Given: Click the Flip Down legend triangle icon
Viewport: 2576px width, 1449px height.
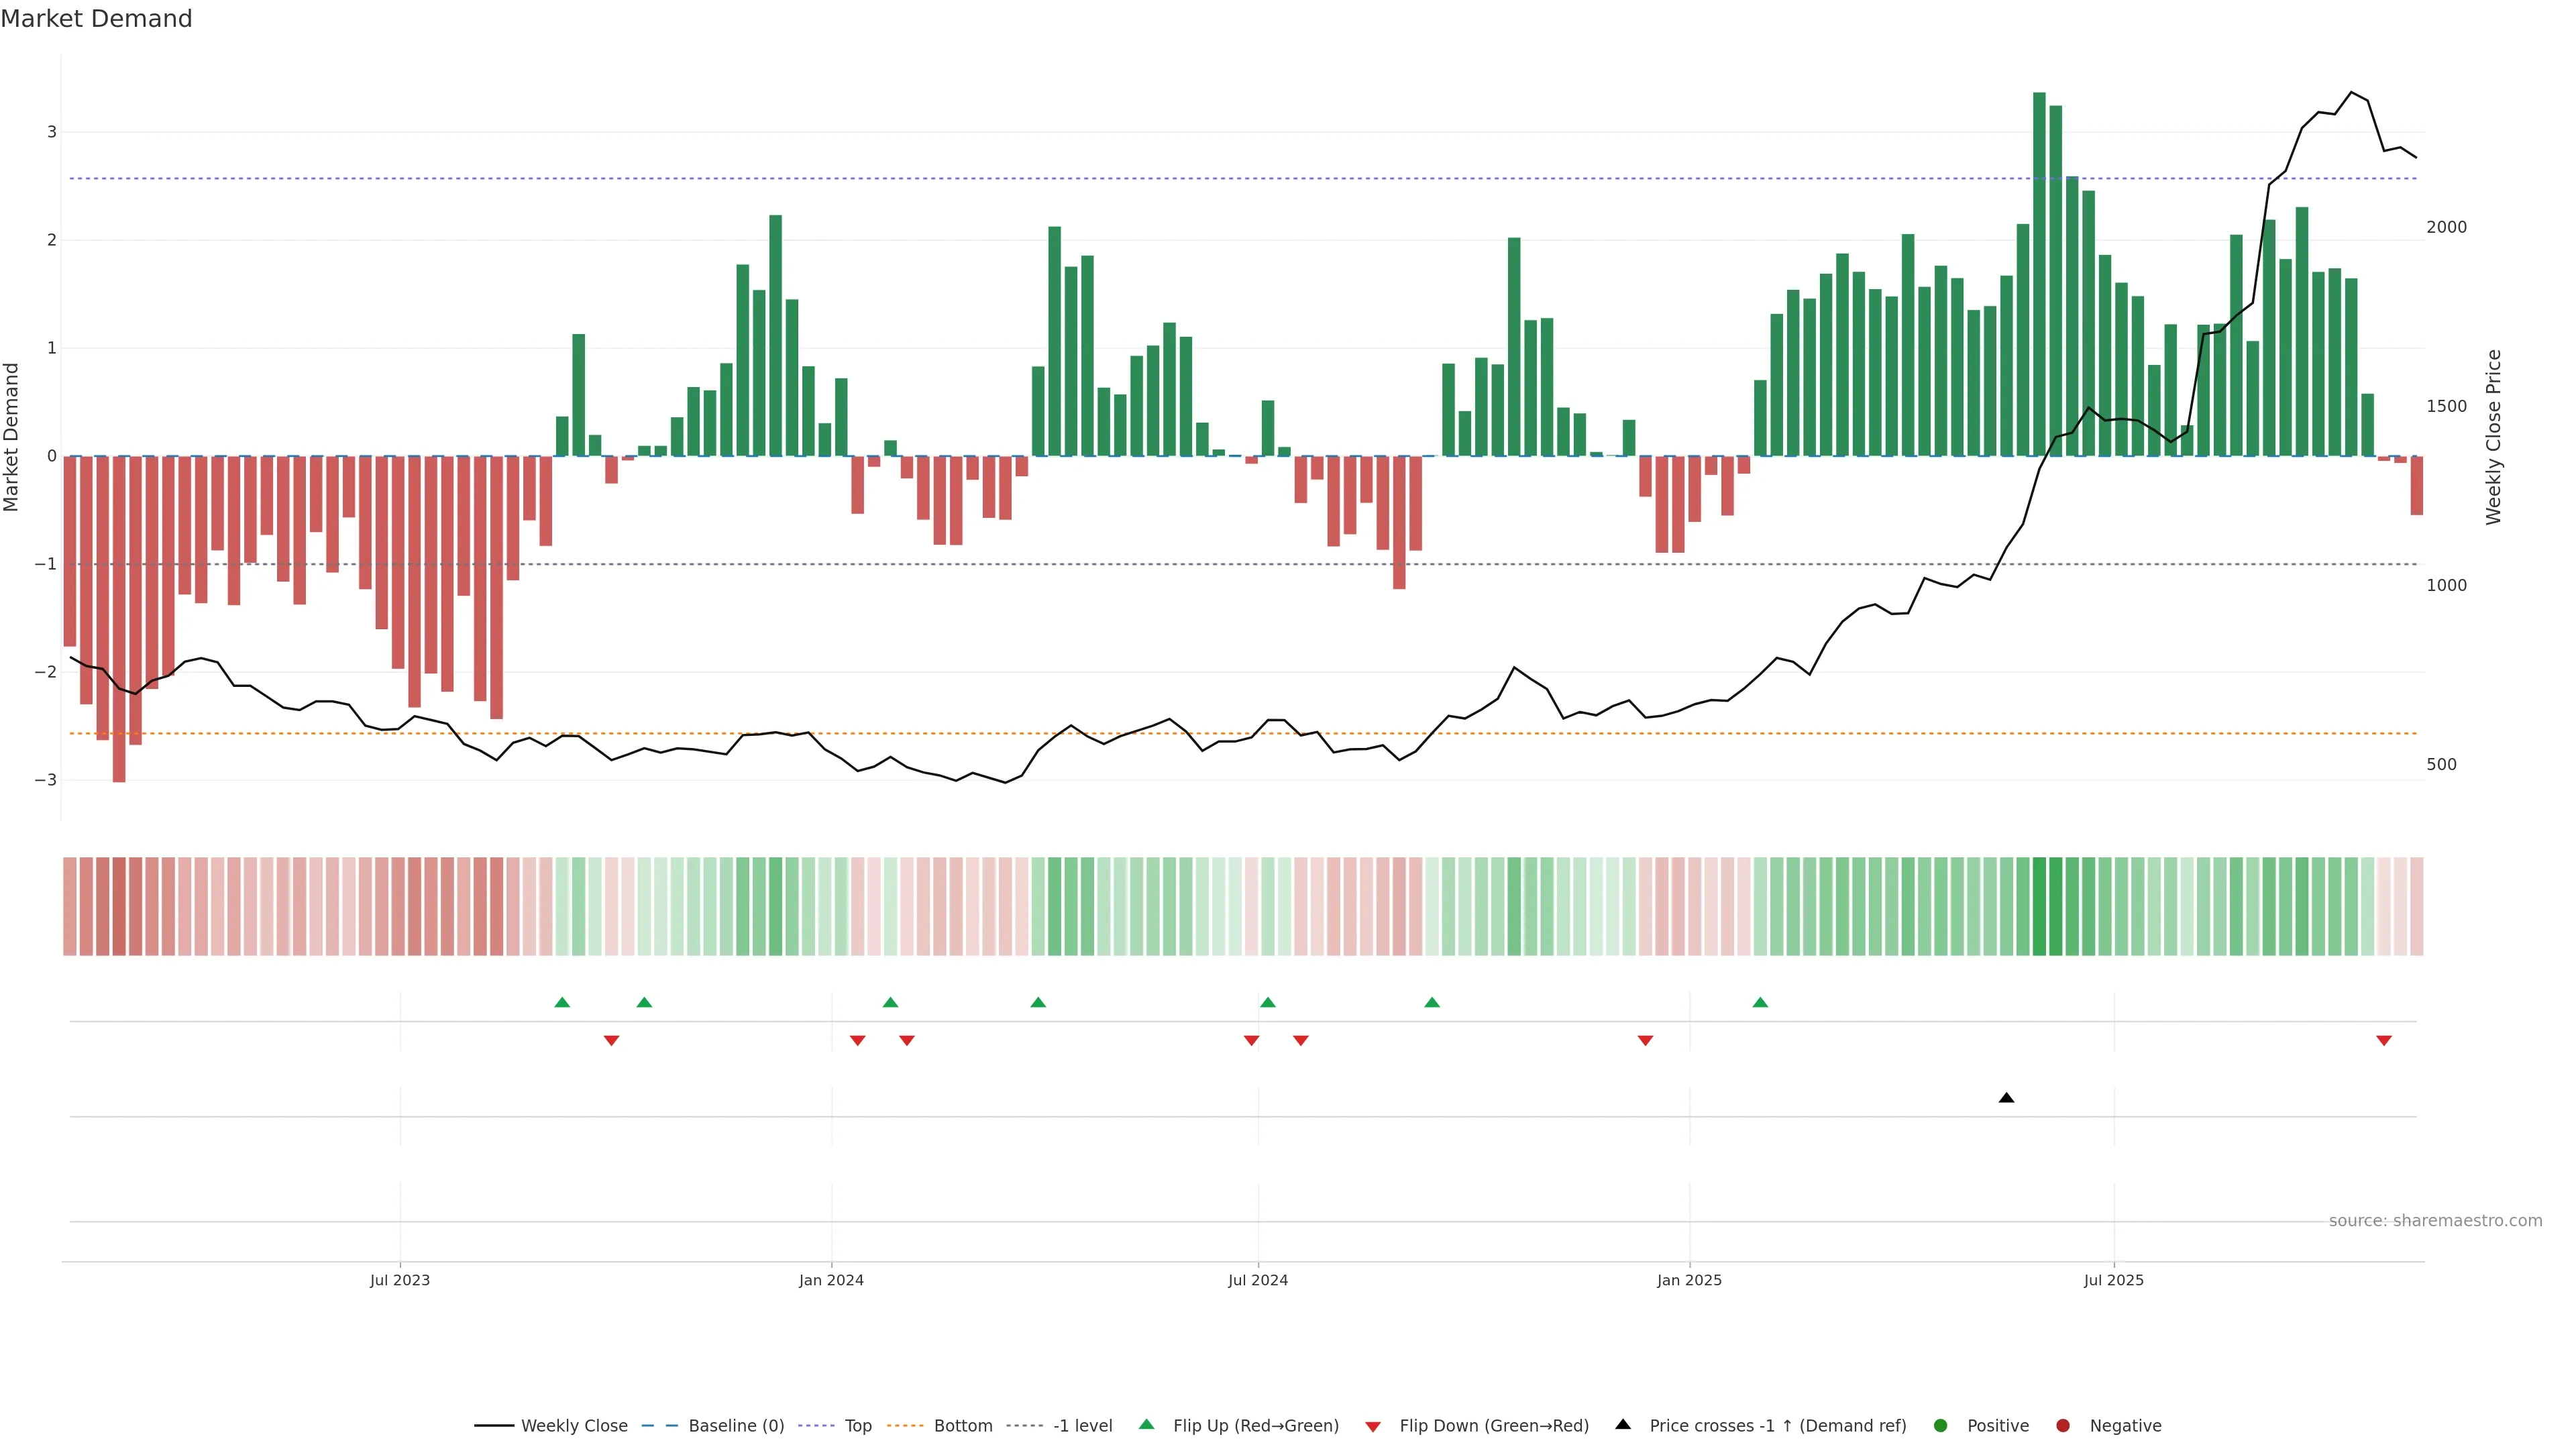Looking at the screenshot, I should pos(1372,1426).
